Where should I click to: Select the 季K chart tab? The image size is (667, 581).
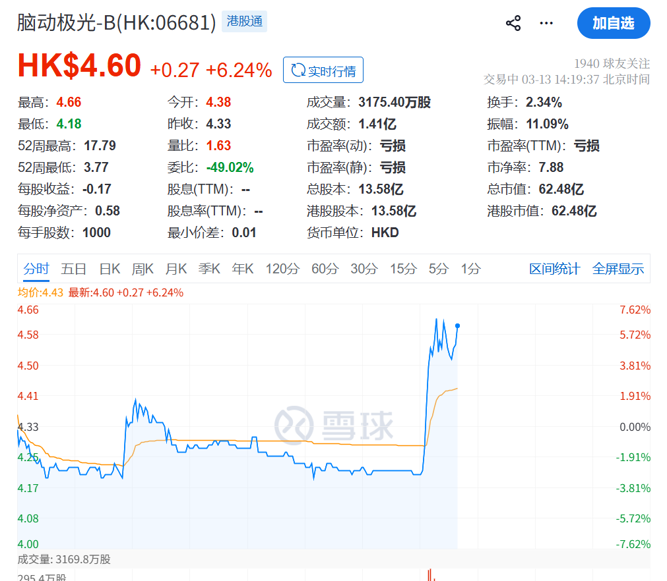[209, 268]
